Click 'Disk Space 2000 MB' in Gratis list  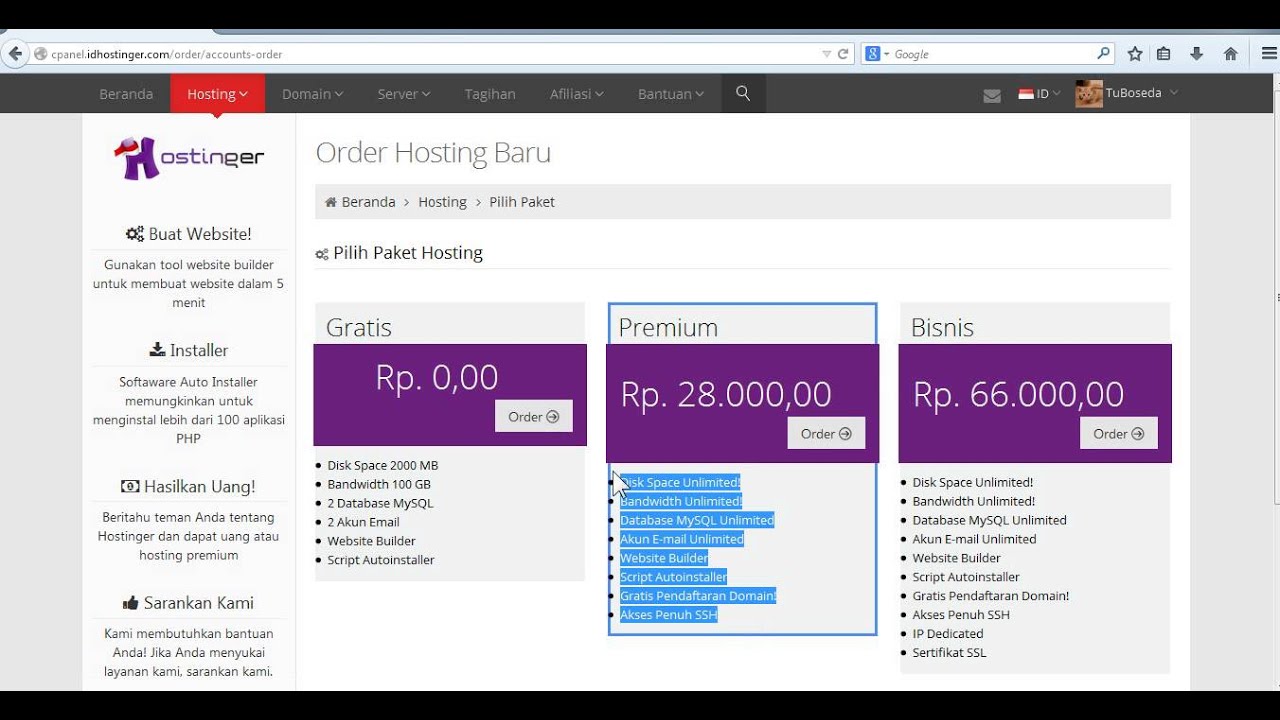click(383, 465)
